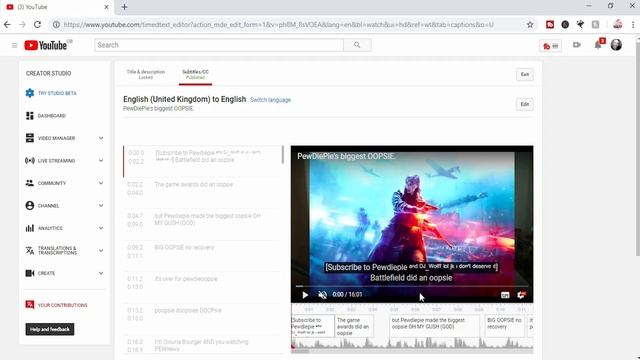The width and height of the screenshot is (640, 360).
Task: Click timeline block 'BIG OOPSIE no recovery'
Action: pyautogui.click(x=504, y=326)
